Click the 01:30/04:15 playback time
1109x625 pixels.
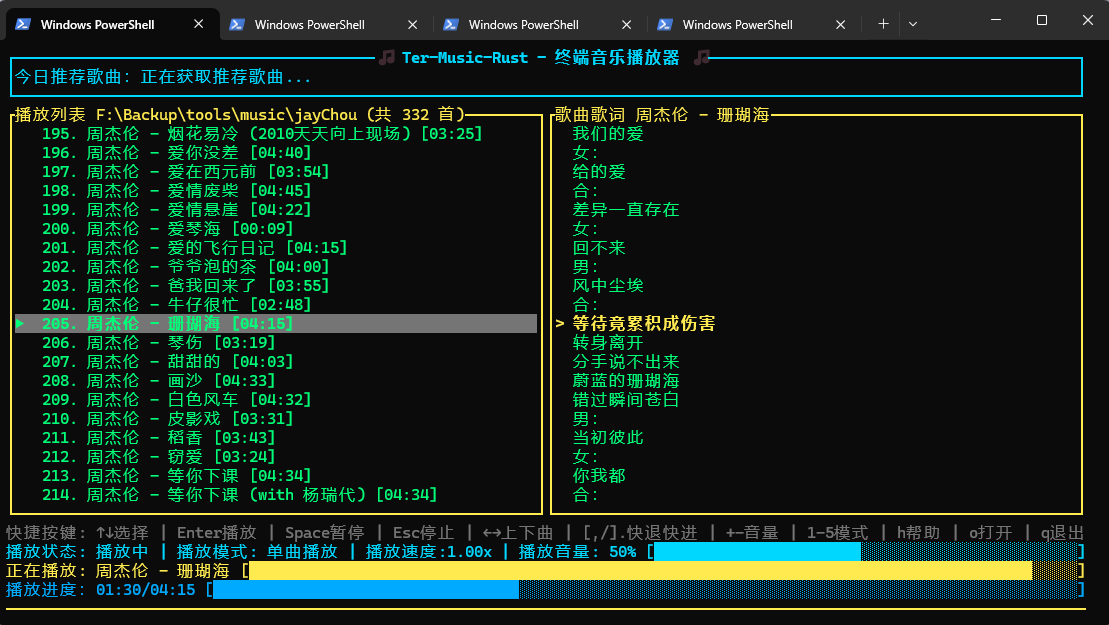pos(146,590)
